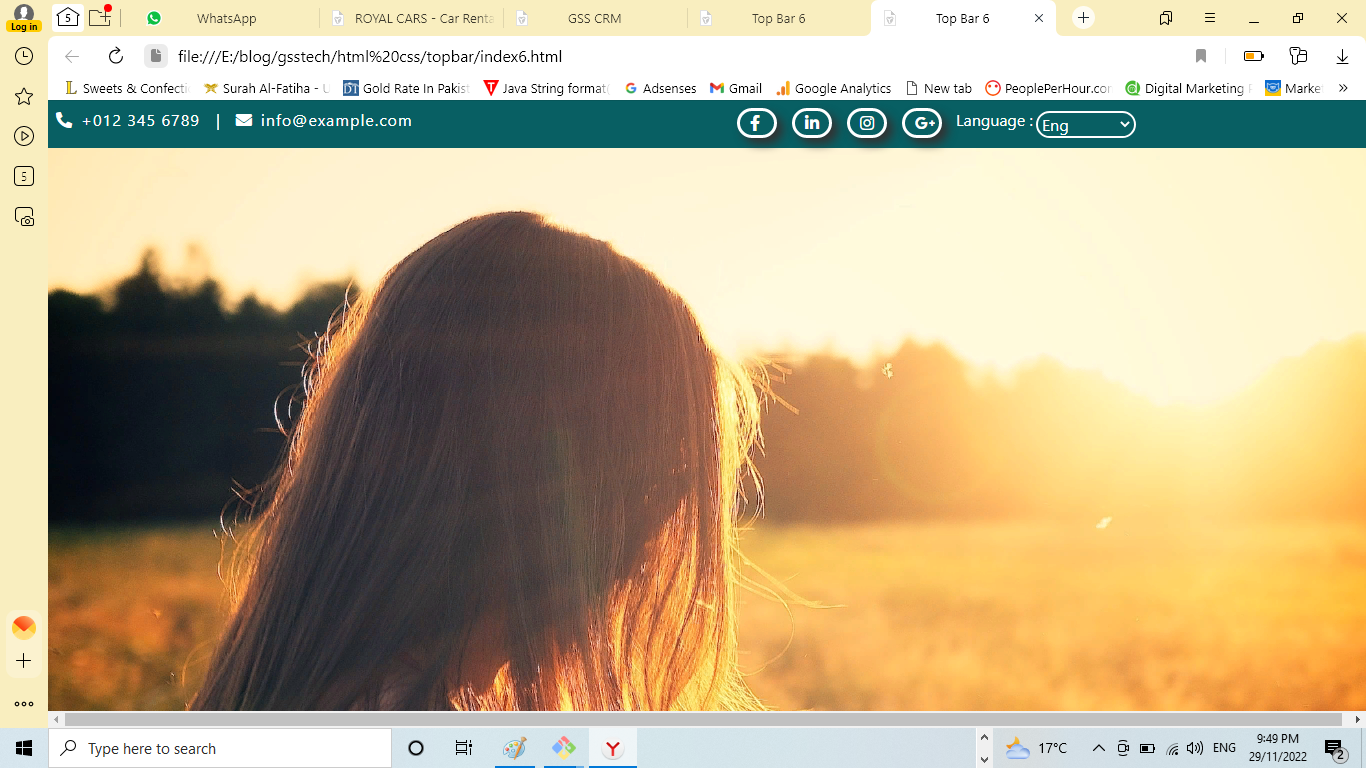
Task: Open the Gmail bookmark
Action: click(x=736, y=88)
